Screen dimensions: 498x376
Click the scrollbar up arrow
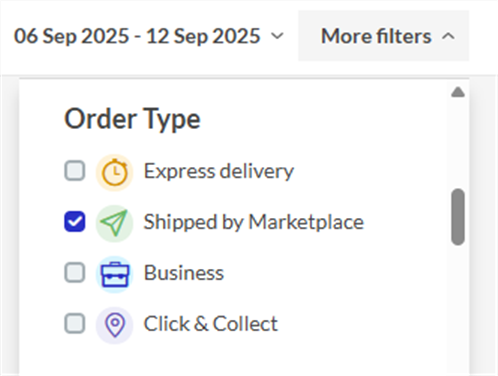tap(458, 92)
